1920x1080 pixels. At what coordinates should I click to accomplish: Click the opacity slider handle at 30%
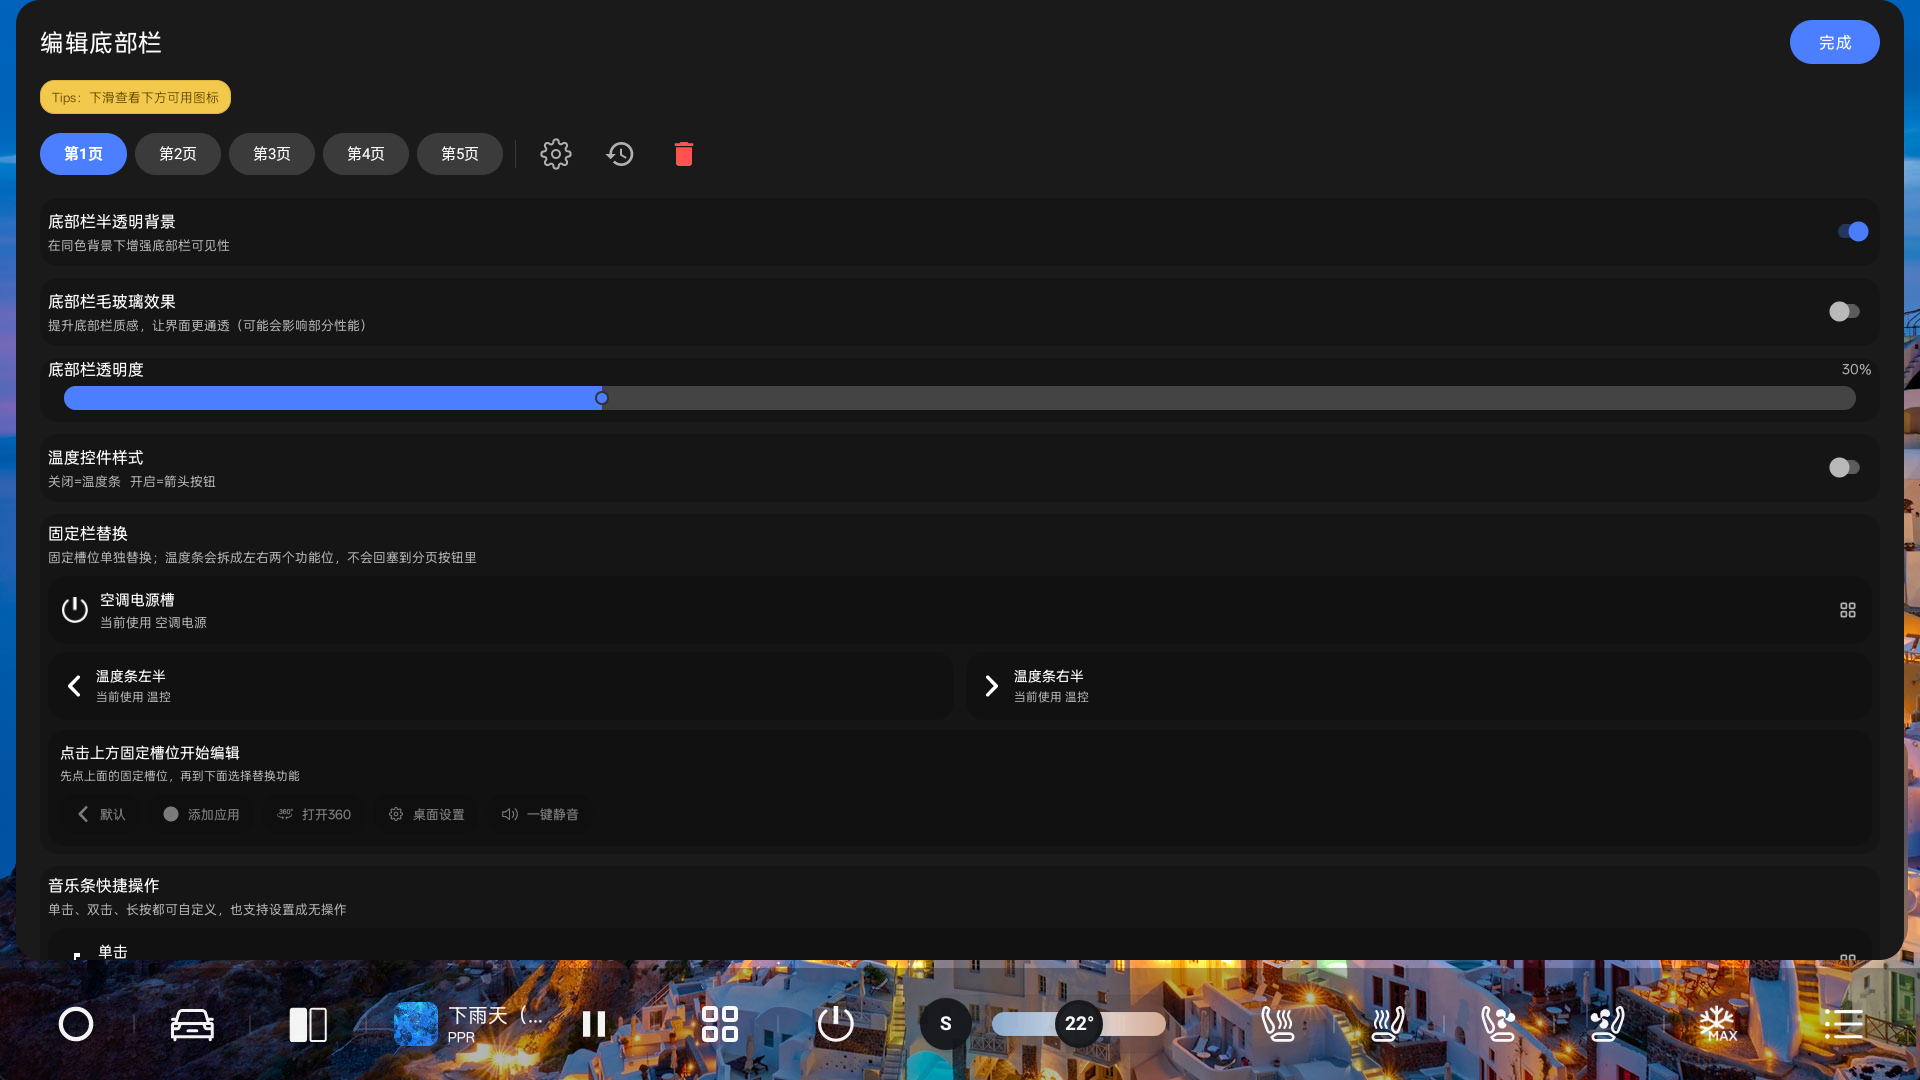point(602,398)
